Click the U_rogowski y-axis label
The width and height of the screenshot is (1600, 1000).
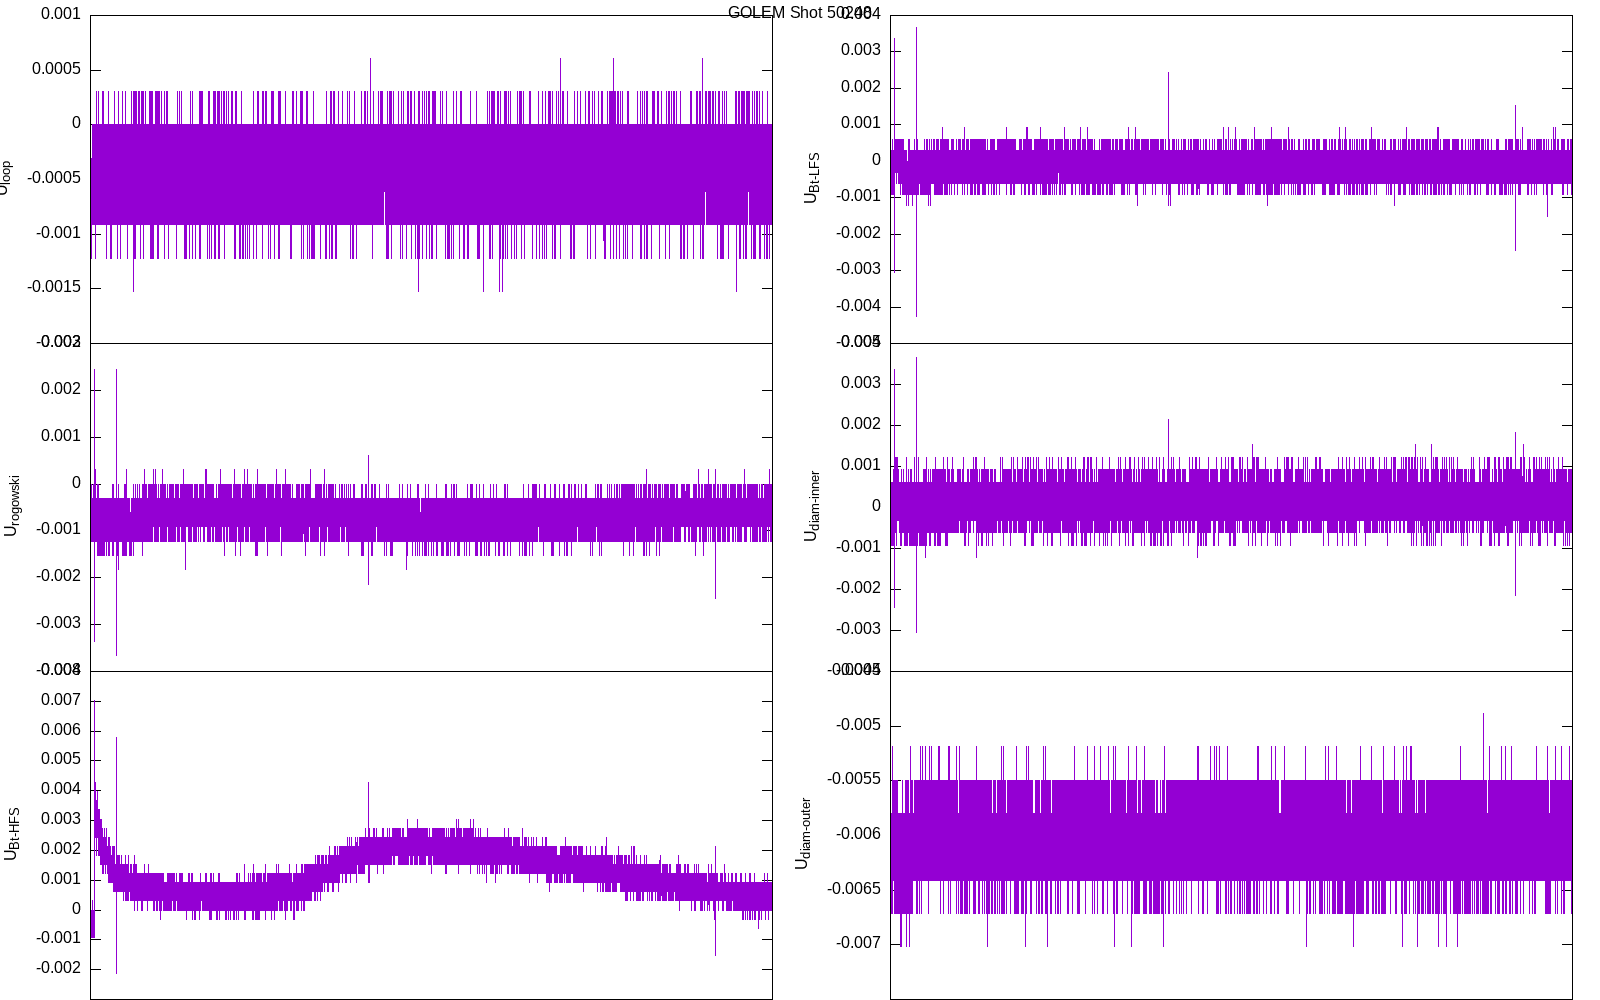click(11, 506)
